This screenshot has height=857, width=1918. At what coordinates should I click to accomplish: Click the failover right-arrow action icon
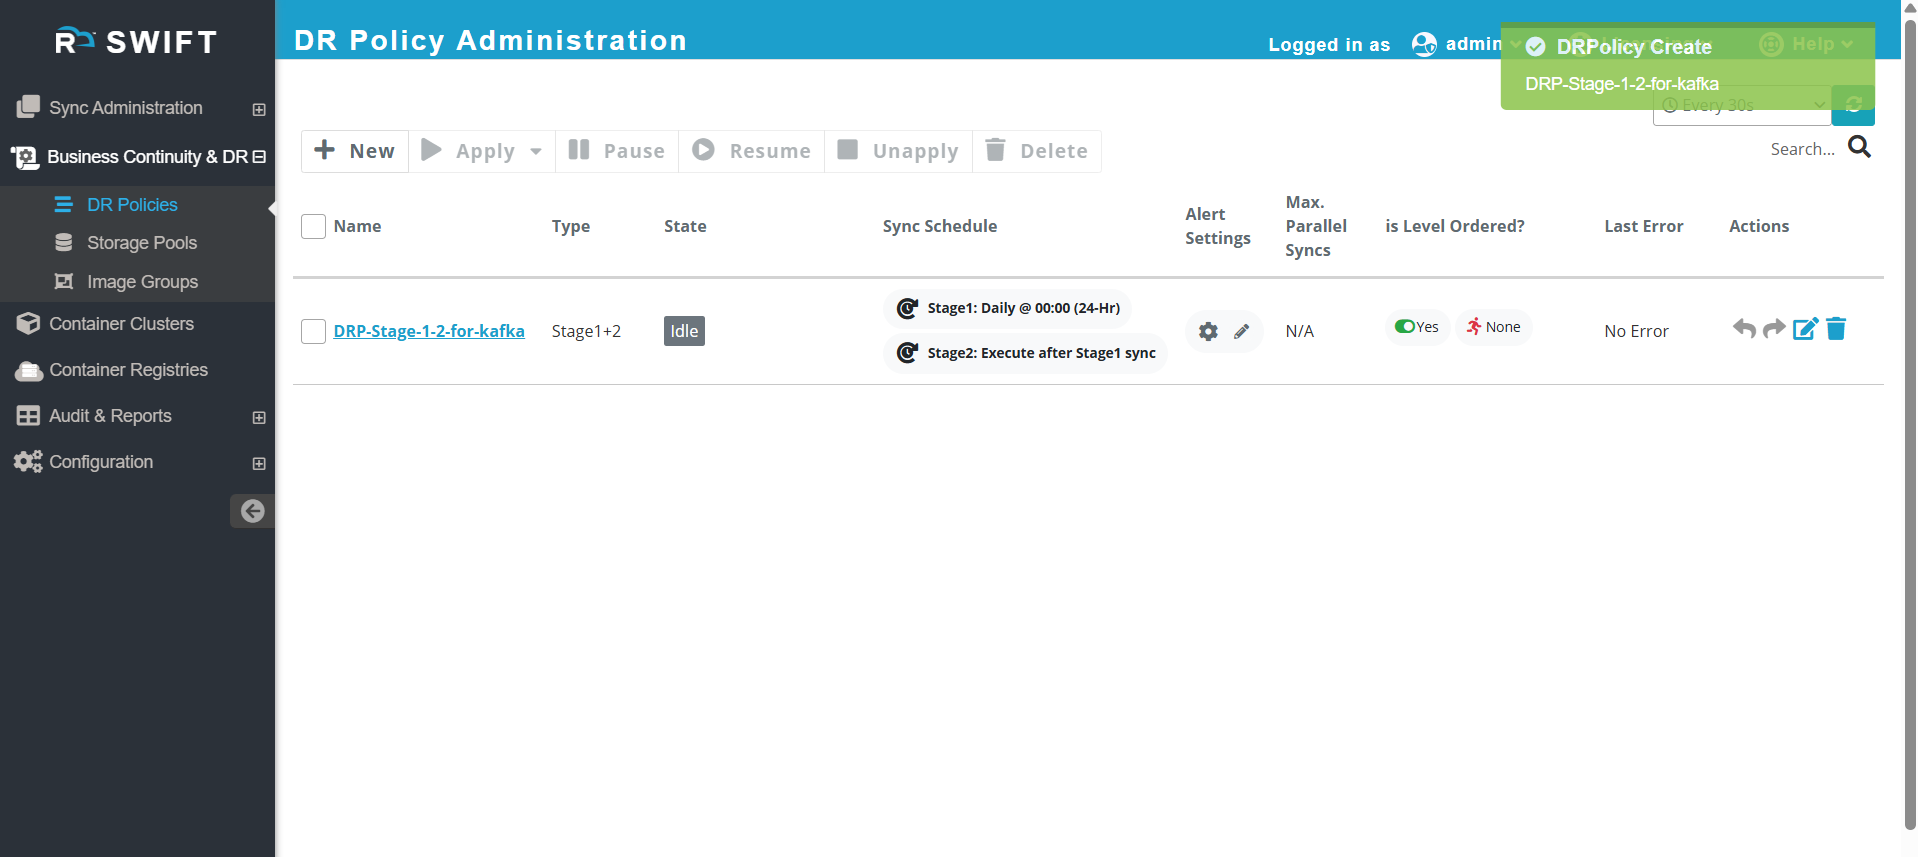pos(1774,328)
